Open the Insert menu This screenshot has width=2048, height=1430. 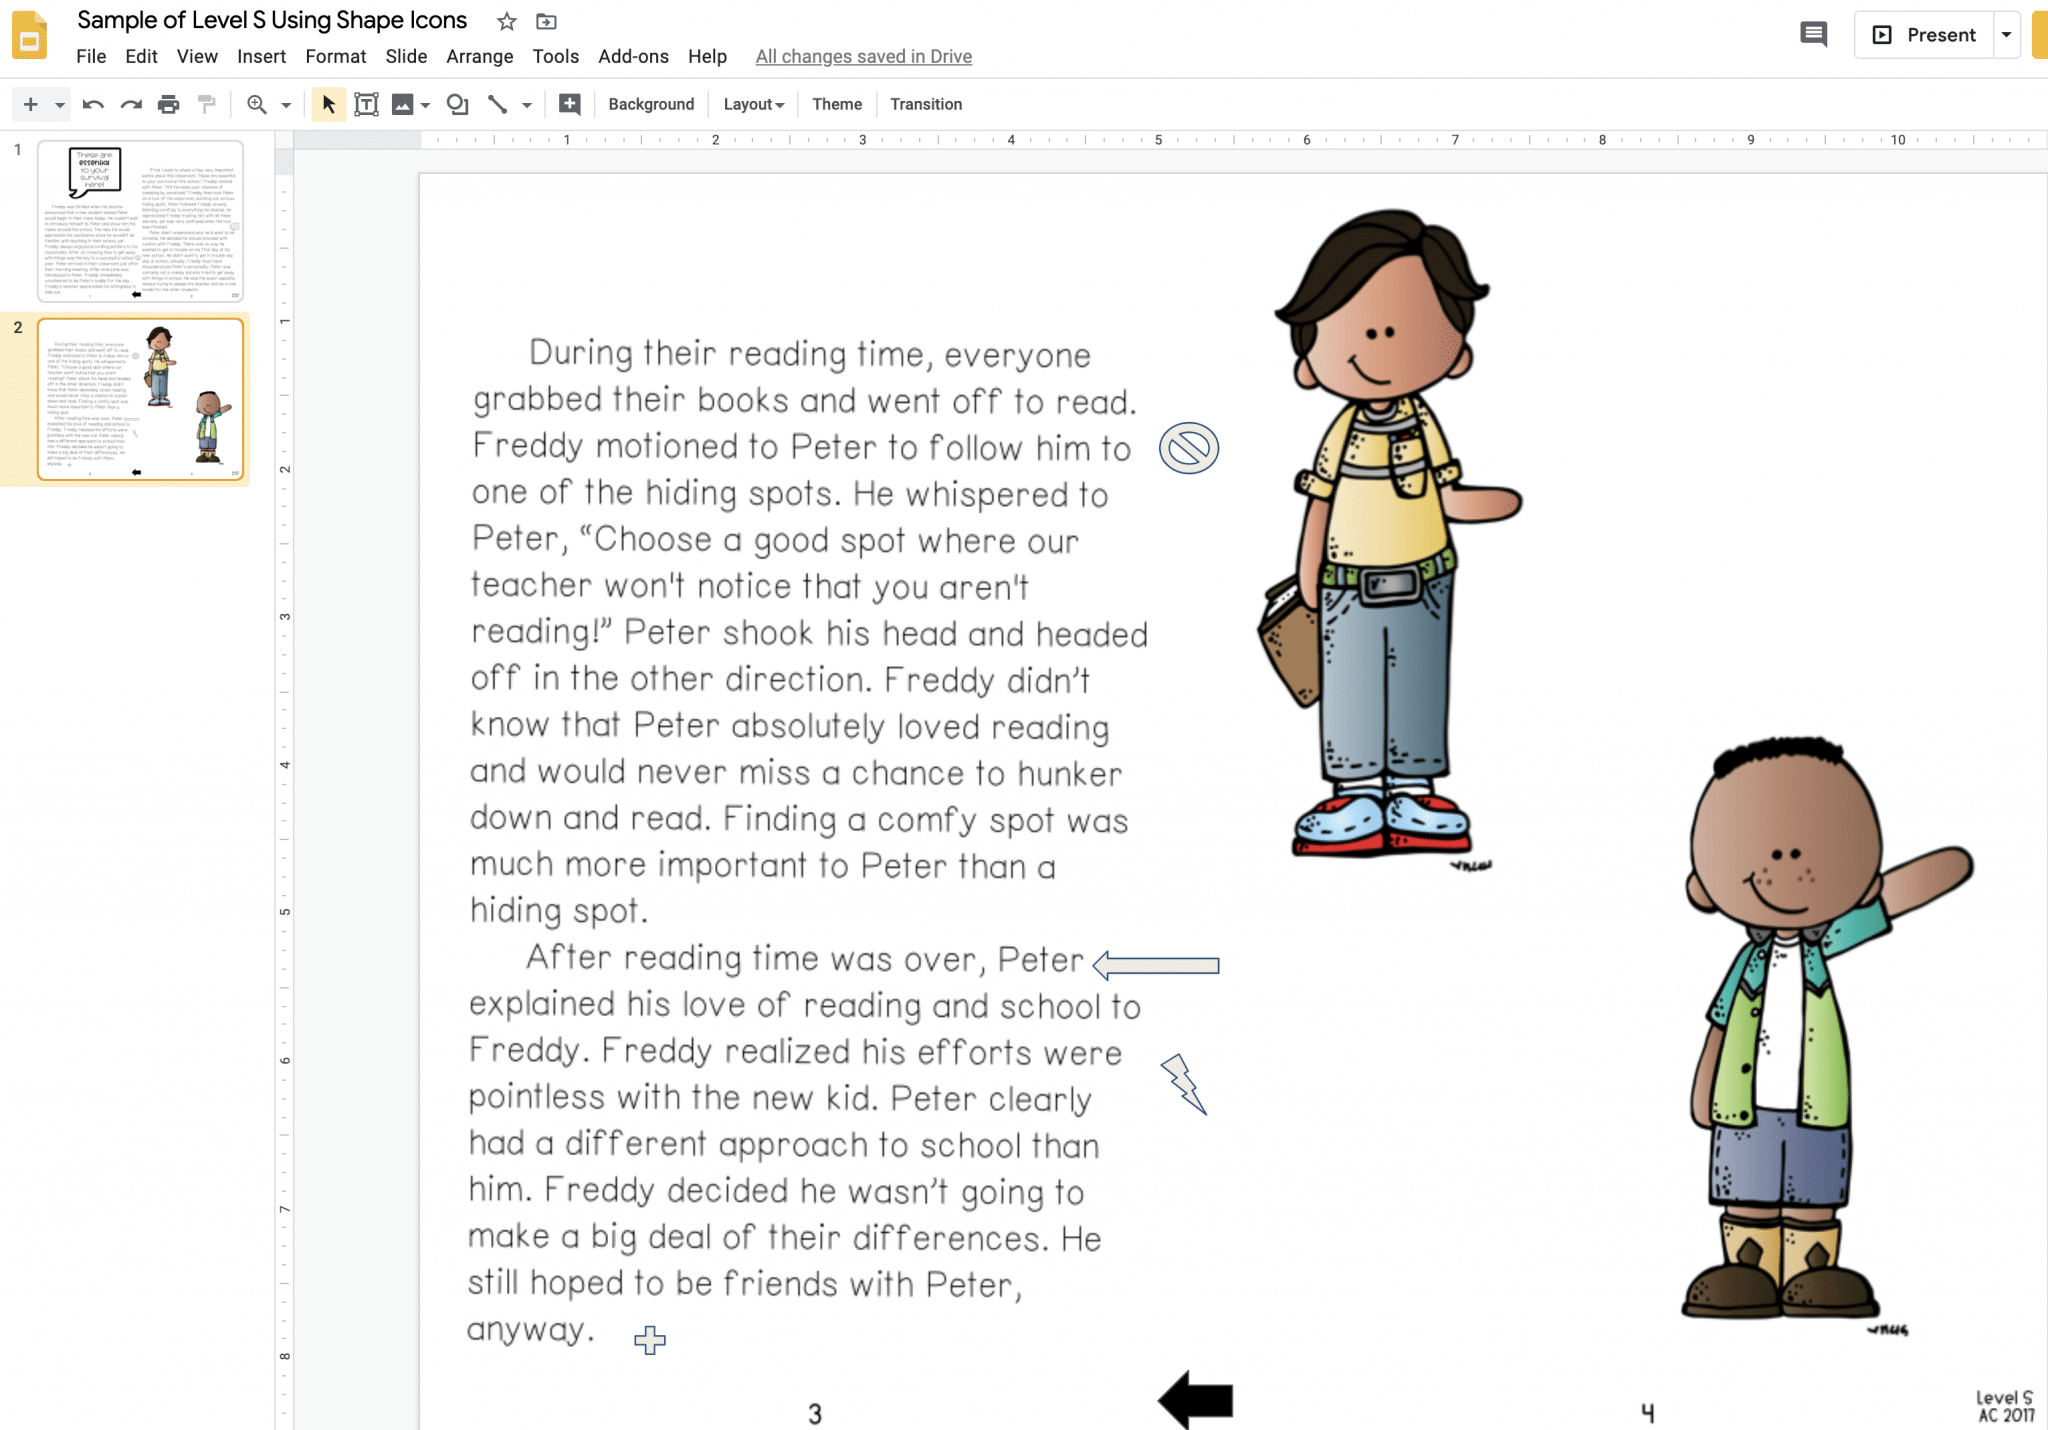coord(262,57)
